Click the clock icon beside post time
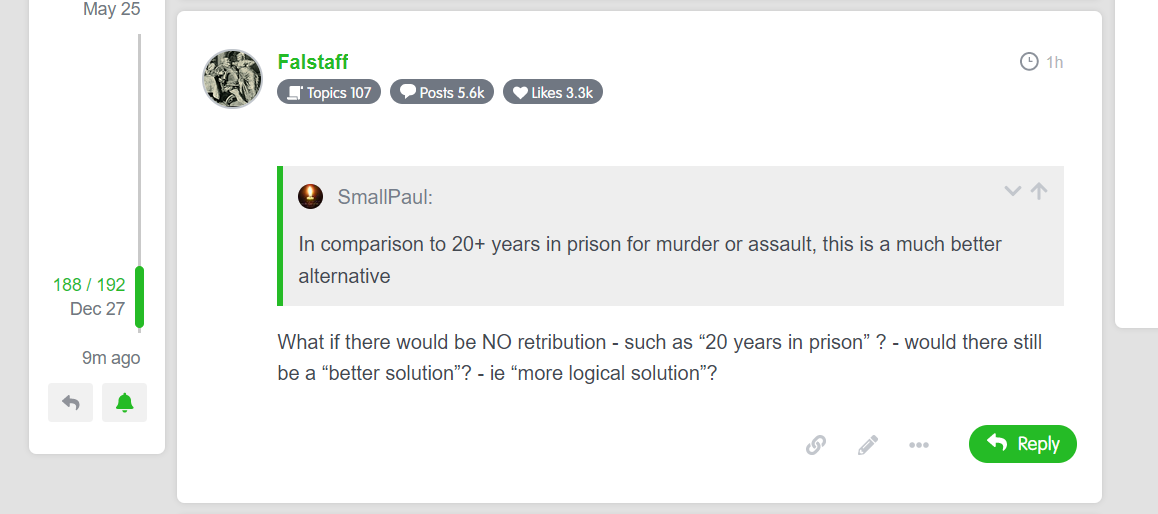 click(1029, 62)
